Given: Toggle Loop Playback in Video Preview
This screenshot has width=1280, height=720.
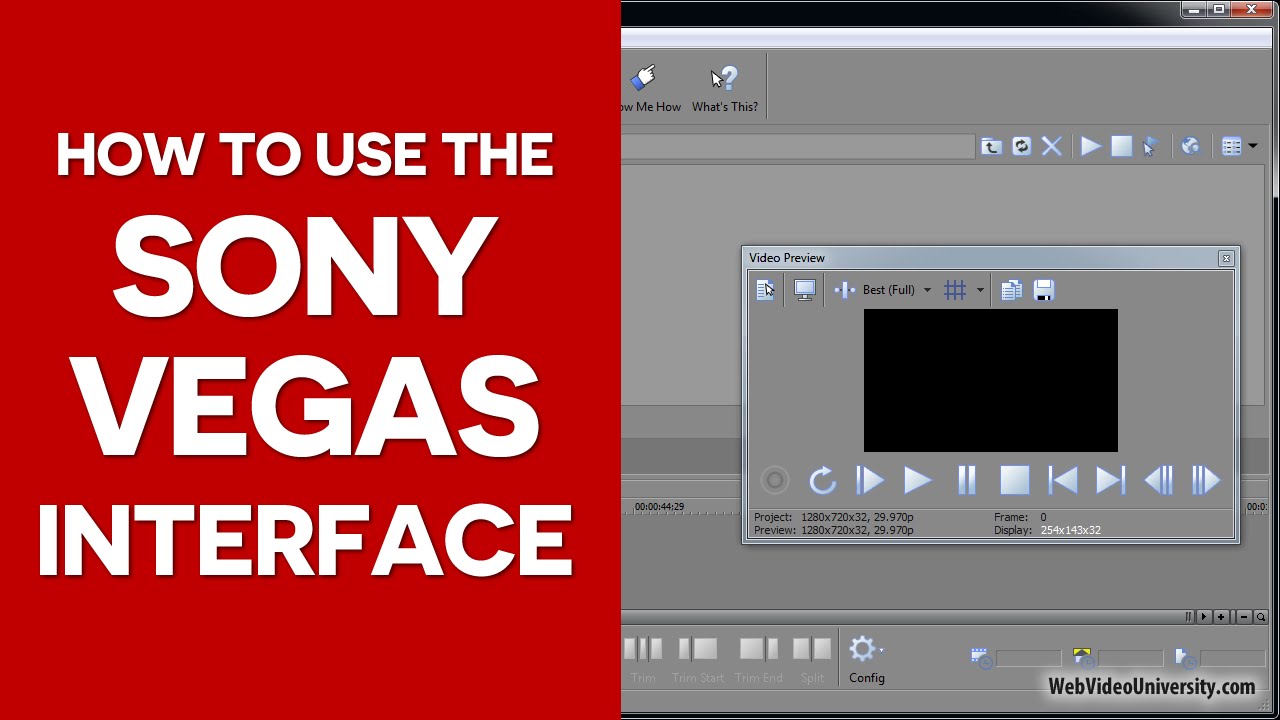Looking at the screenshot, I should (822, 481).
